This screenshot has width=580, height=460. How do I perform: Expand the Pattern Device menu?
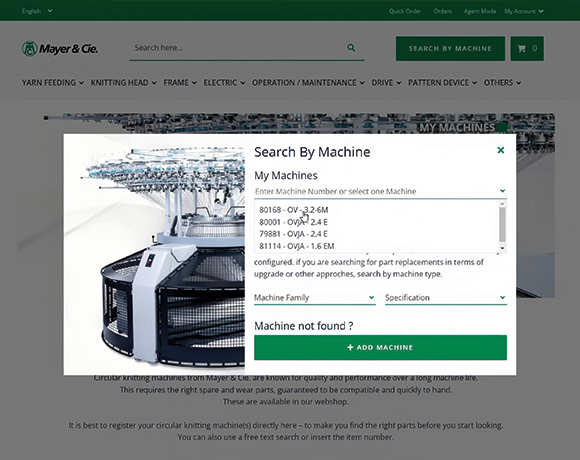(442, 82)
